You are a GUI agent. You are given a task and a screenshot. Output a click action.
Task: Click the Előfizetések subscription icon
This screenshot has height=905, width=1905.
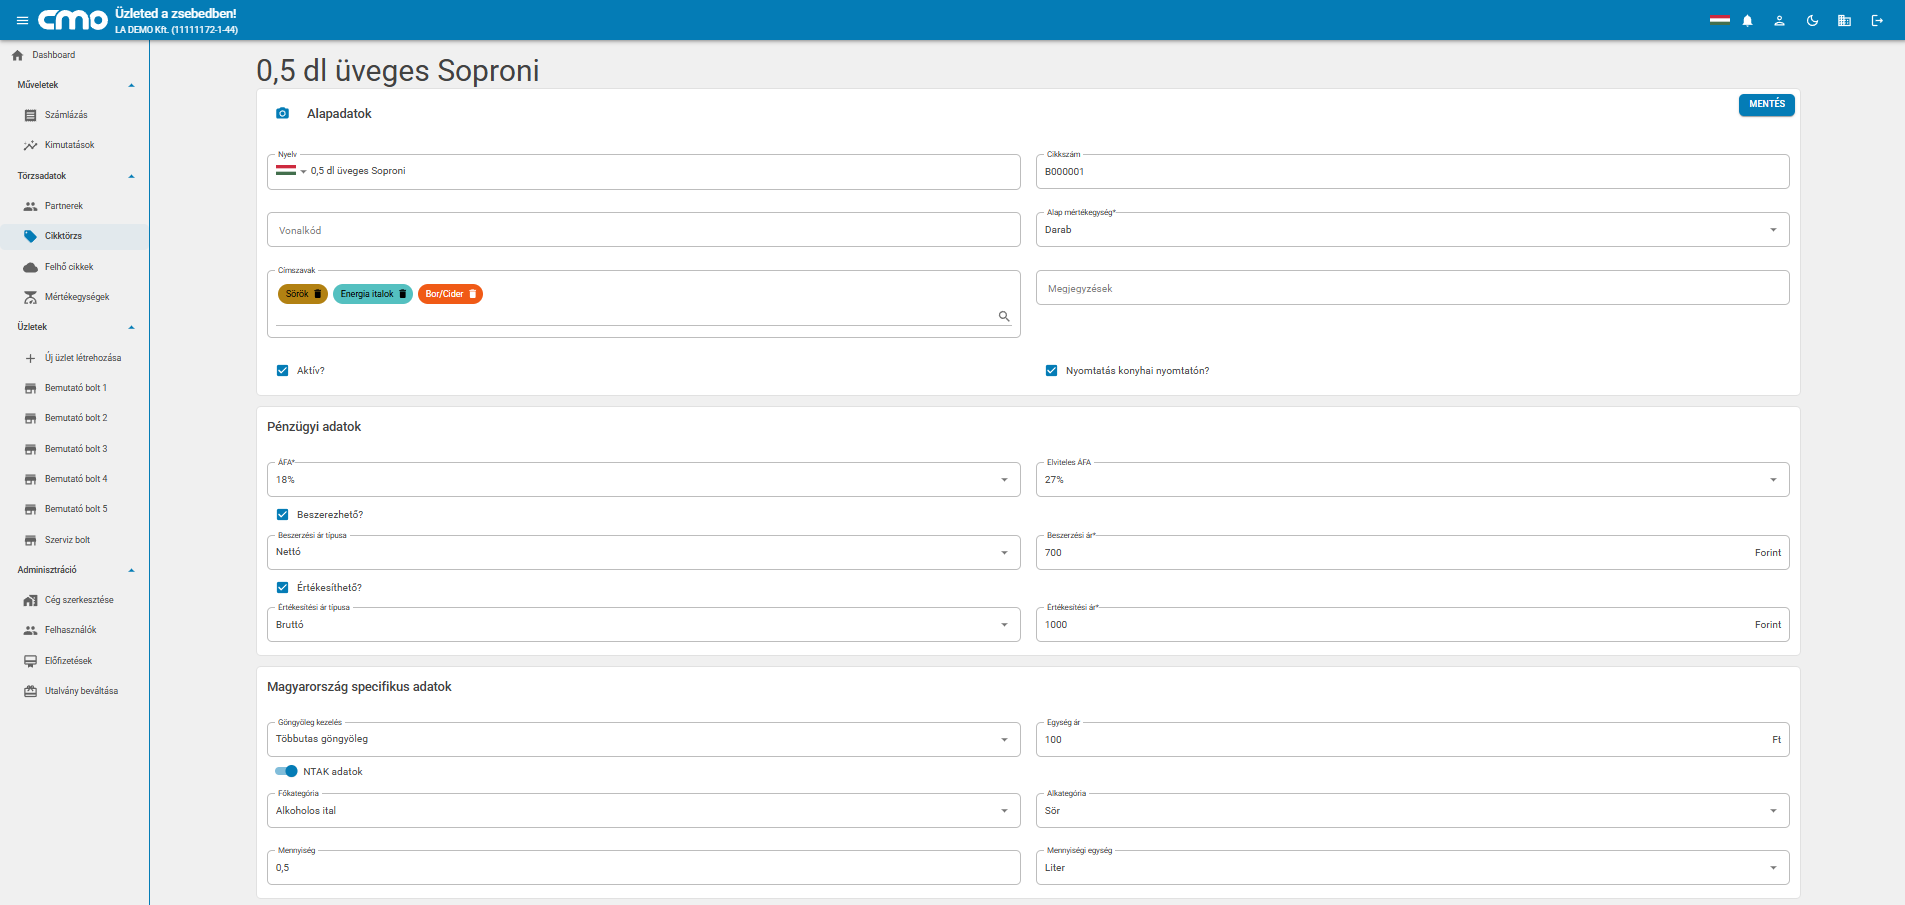coord(30,661)
